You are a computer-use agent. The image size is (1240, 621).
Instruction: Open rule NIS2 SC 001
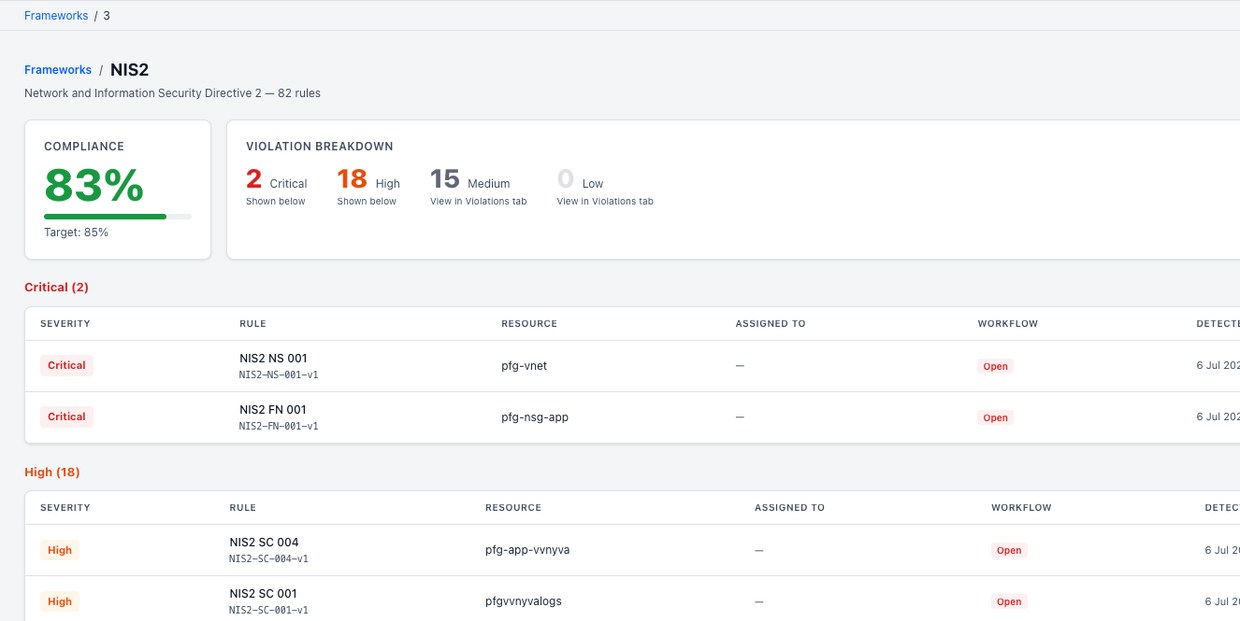click(x=263, y=593)
